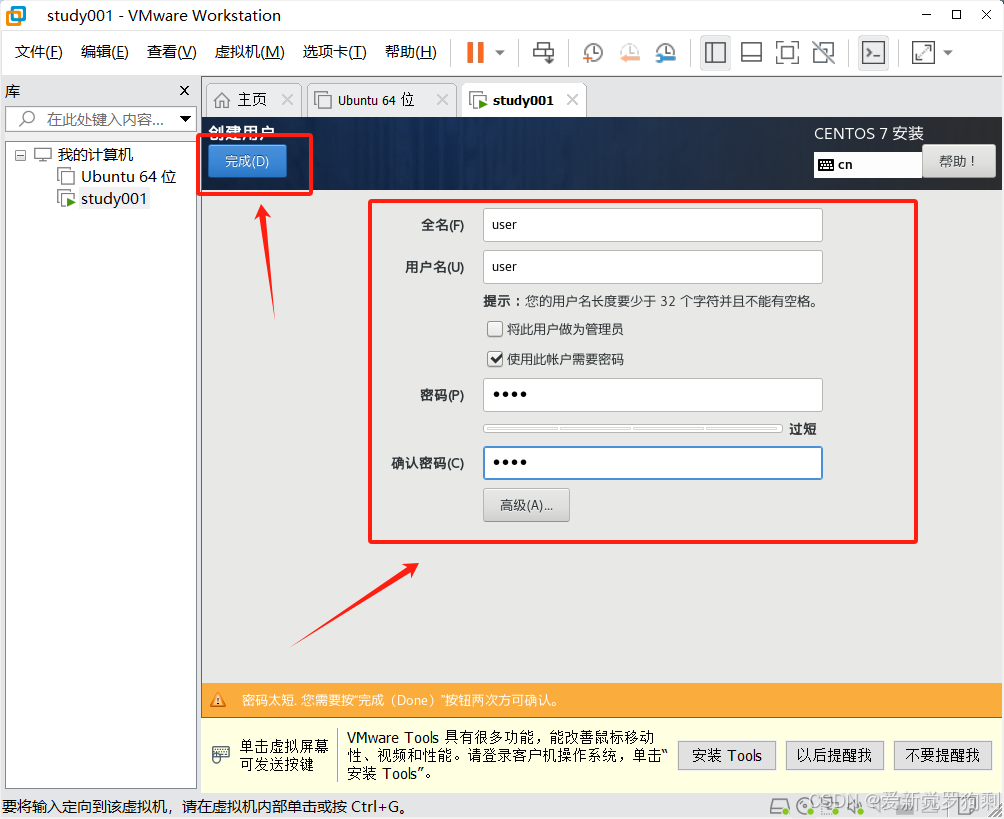
Task: Open the library search dropdown arrow
Action: (x=185, y=119)
